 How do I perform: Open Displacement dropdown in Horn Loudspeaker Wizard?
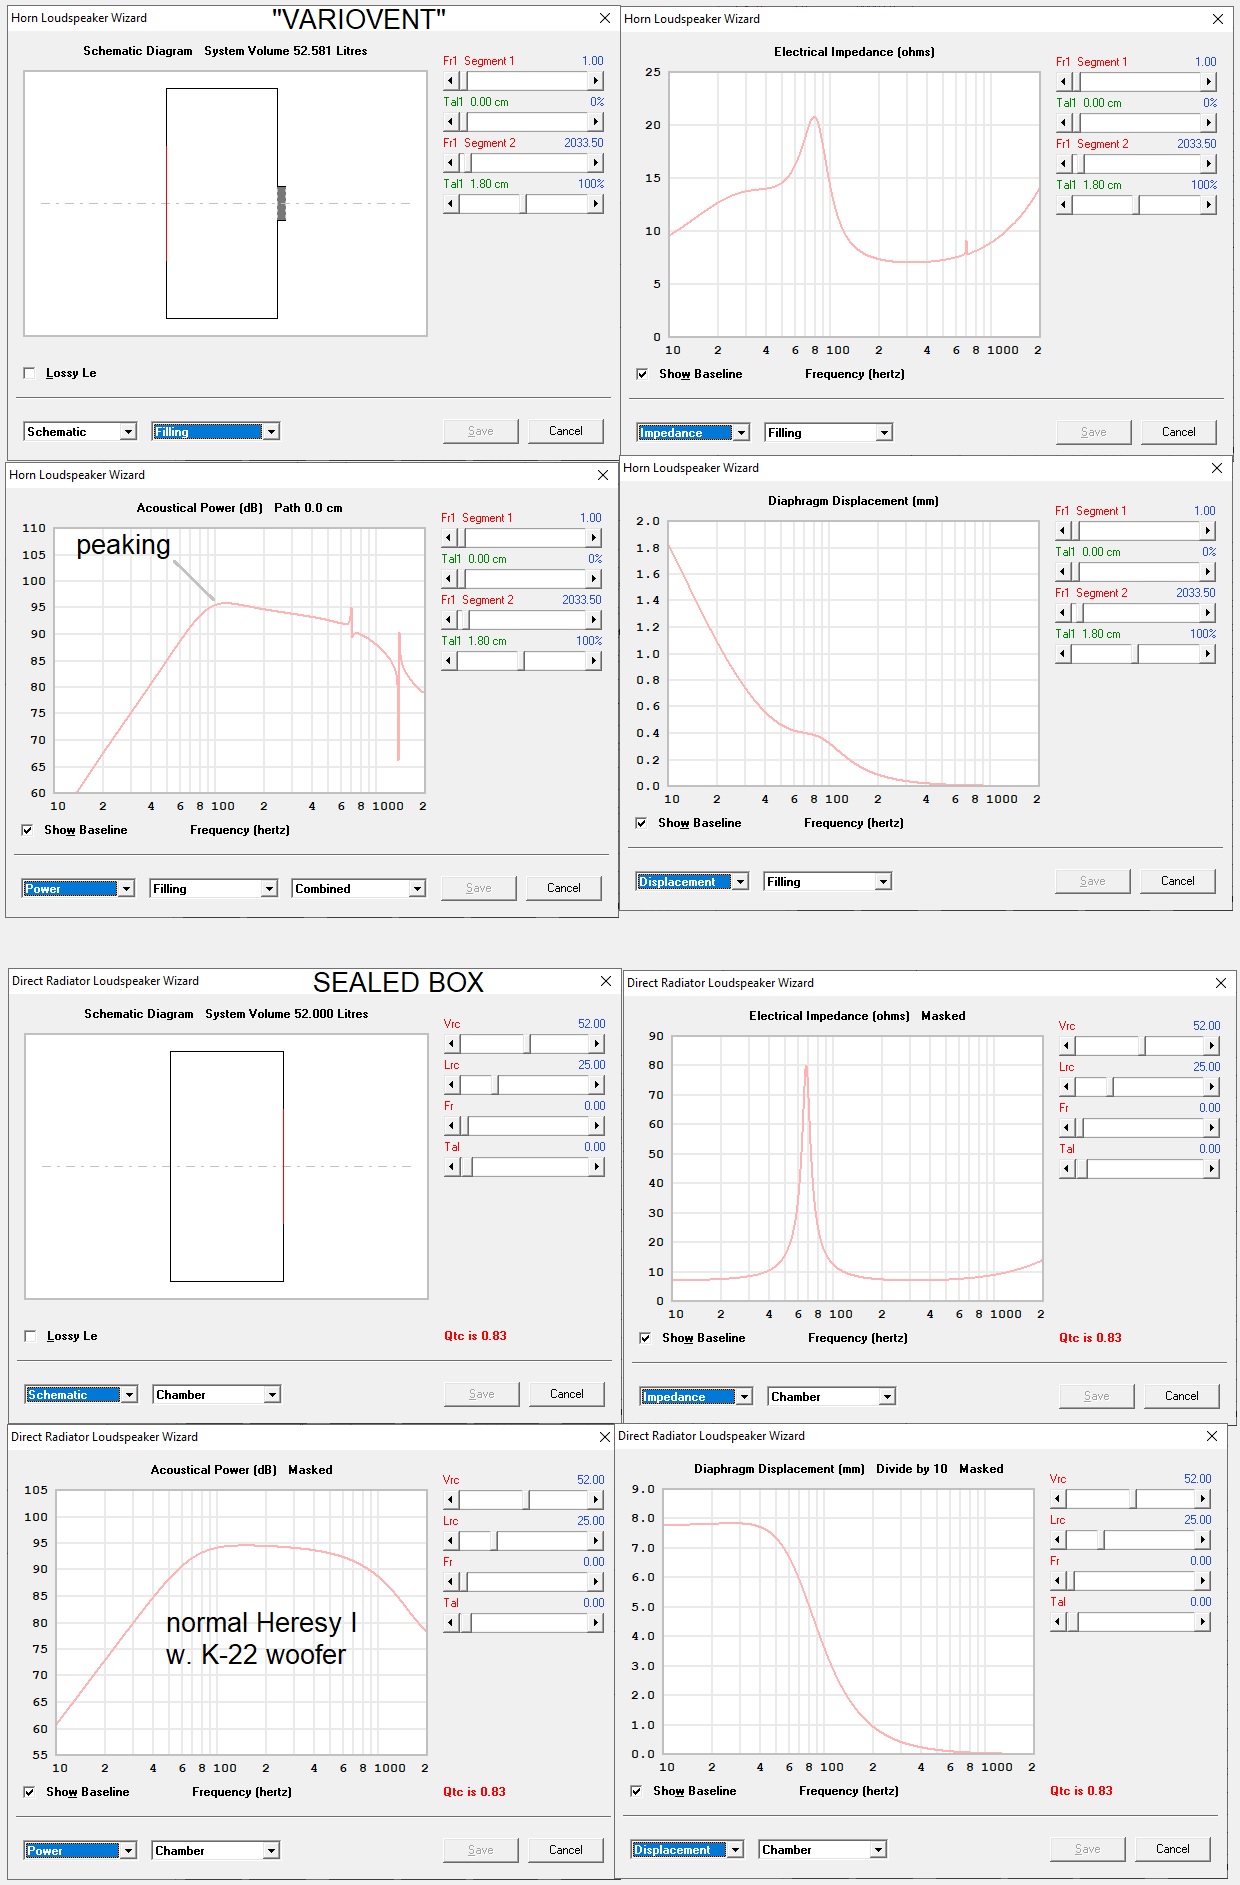[692, 882]
